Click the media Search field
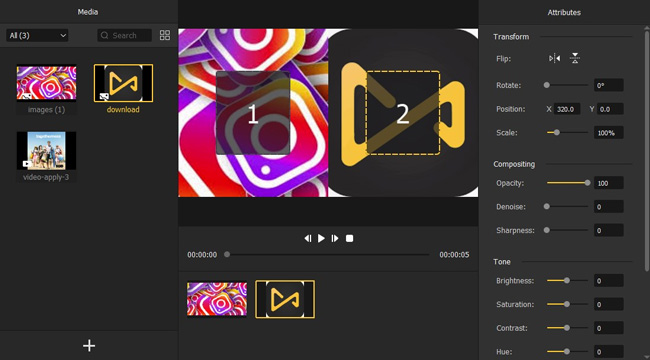The width and height of the screenshot is (650, 360). coord(125,36)
